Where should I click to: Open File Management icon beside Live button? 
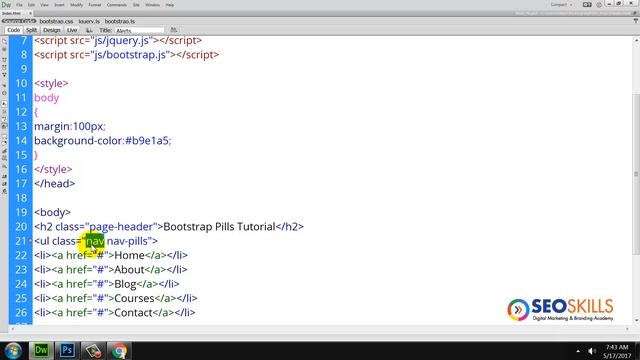(x=89, y=30)
